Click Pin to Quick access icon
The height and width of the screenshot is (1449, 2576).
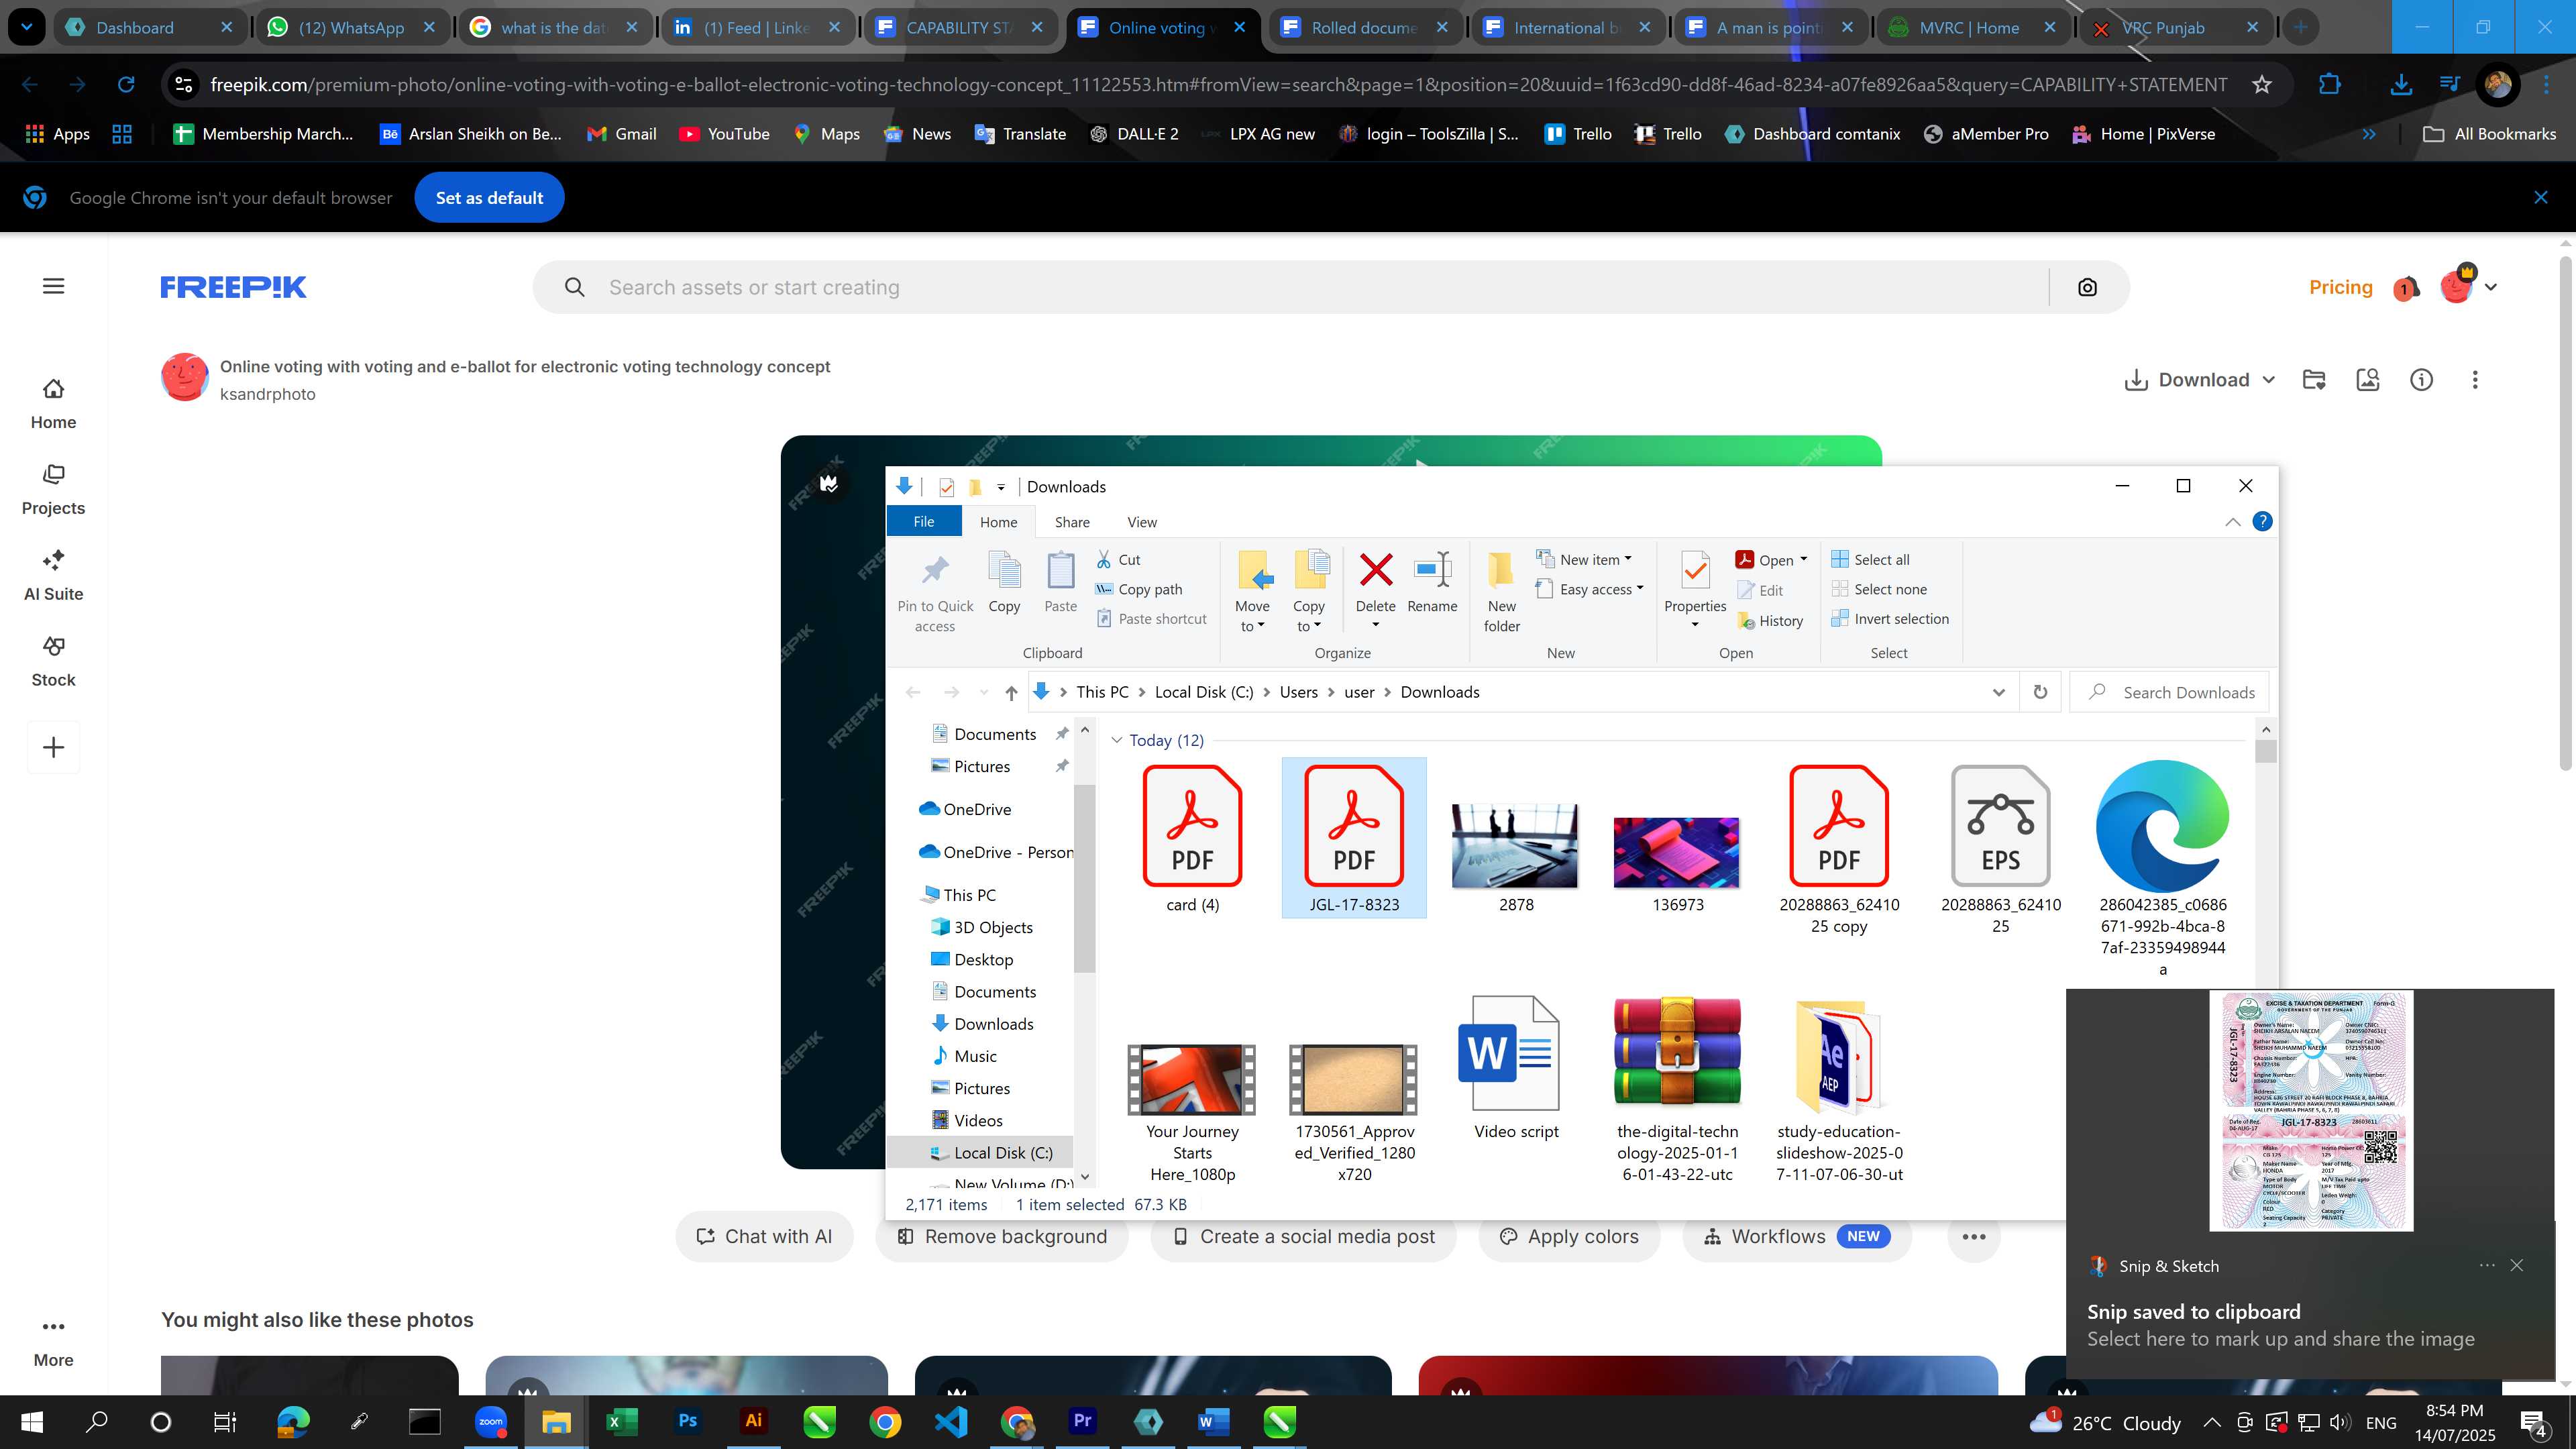[x=935, y=570]
